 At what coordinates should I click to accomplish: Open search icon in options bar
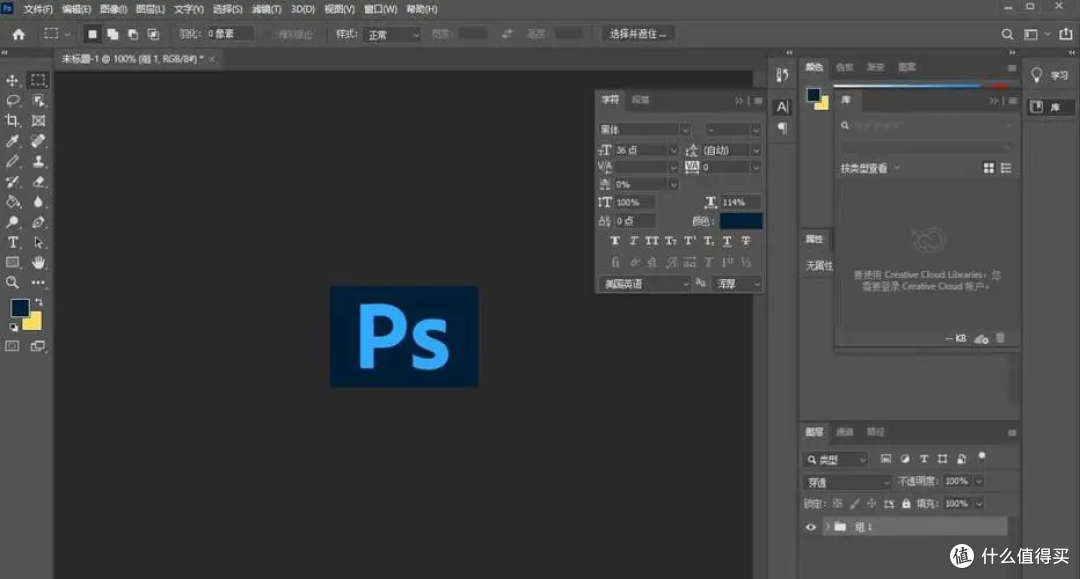(1007, 34)
